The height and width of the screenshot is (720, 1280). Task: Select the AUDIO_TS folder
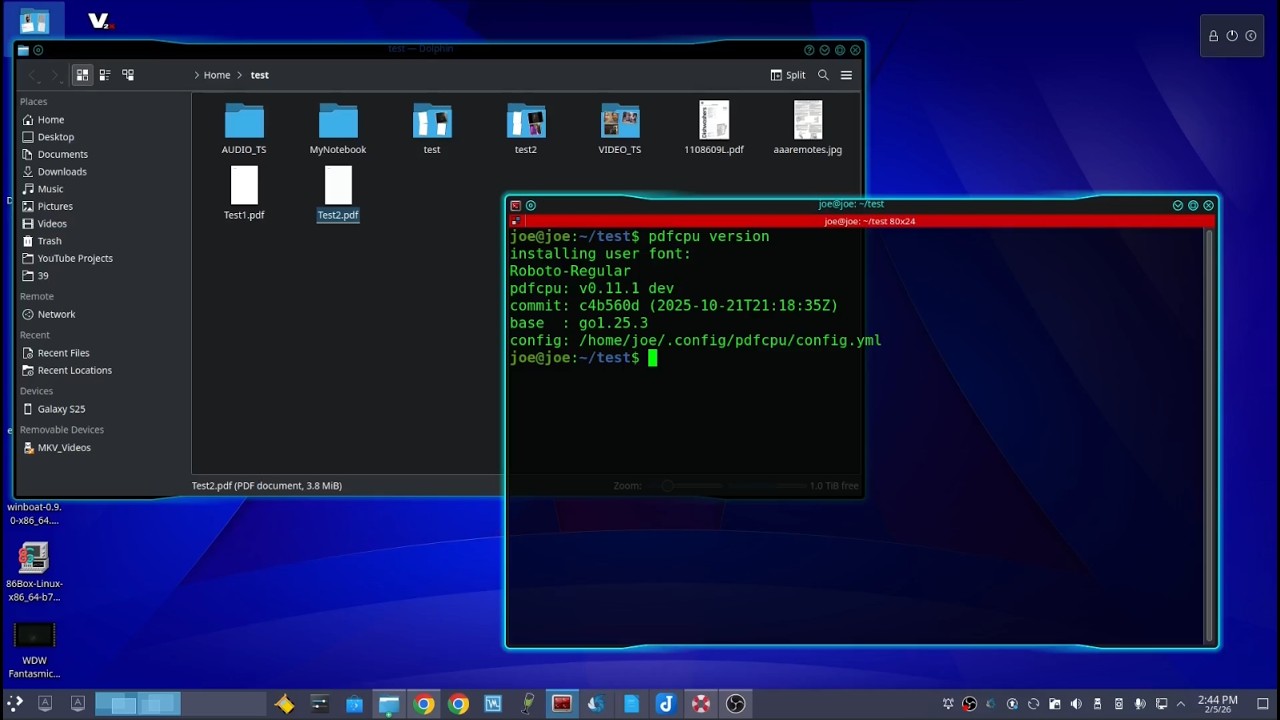point(244,128)
